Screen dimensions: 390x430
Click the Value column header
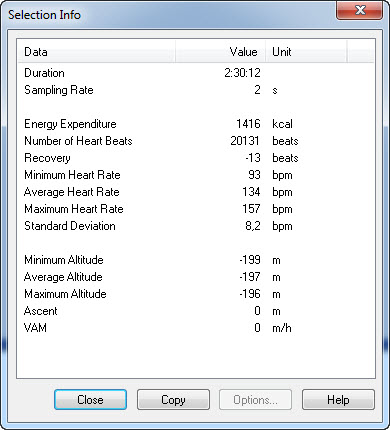220,52
